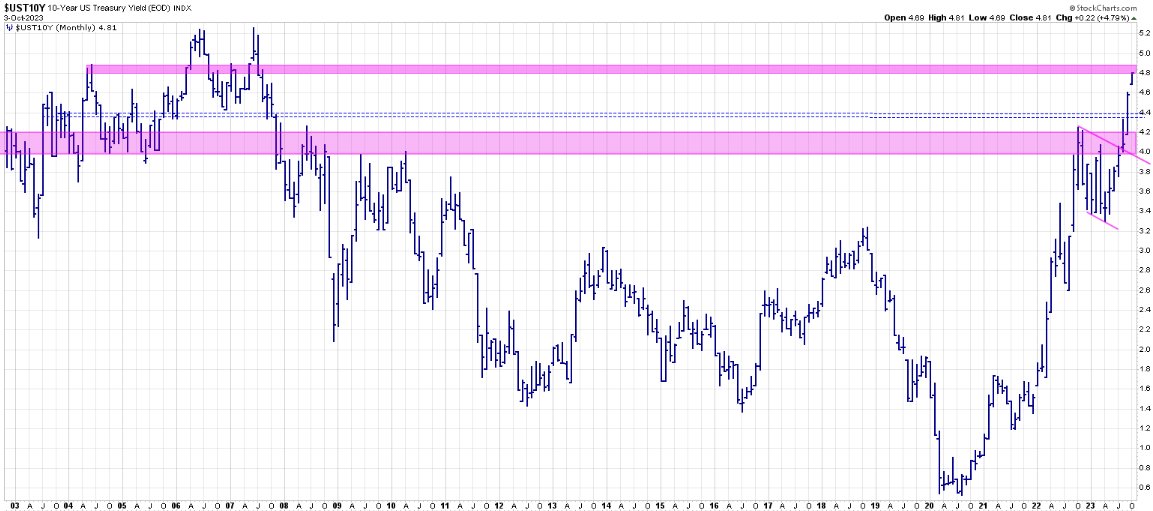Click the $UST10Y ticker symbol in the title
Image resolution: width=1153 pixels, height=511 pixels.
tap(24, 8)
